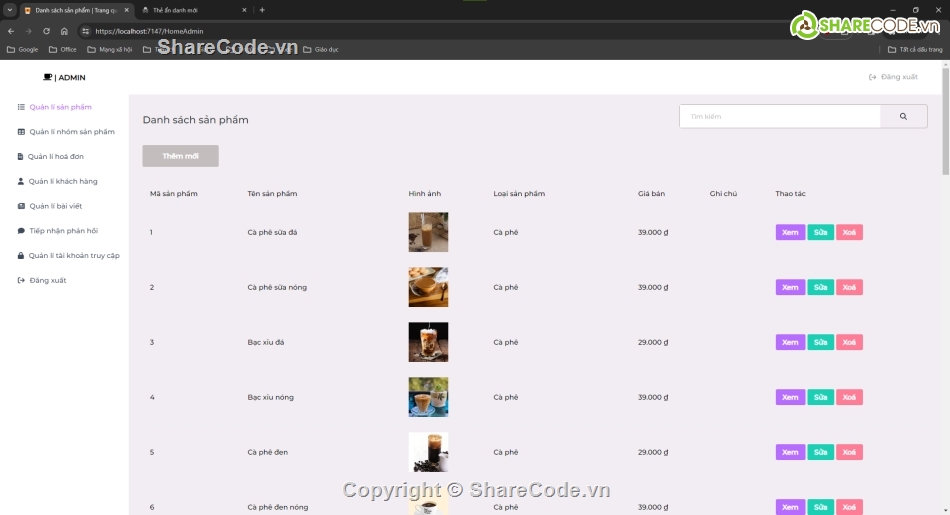Open Quản lí nhóm sản phẩm in sidebar
The image size is (950, 515).
click(71, 132)
